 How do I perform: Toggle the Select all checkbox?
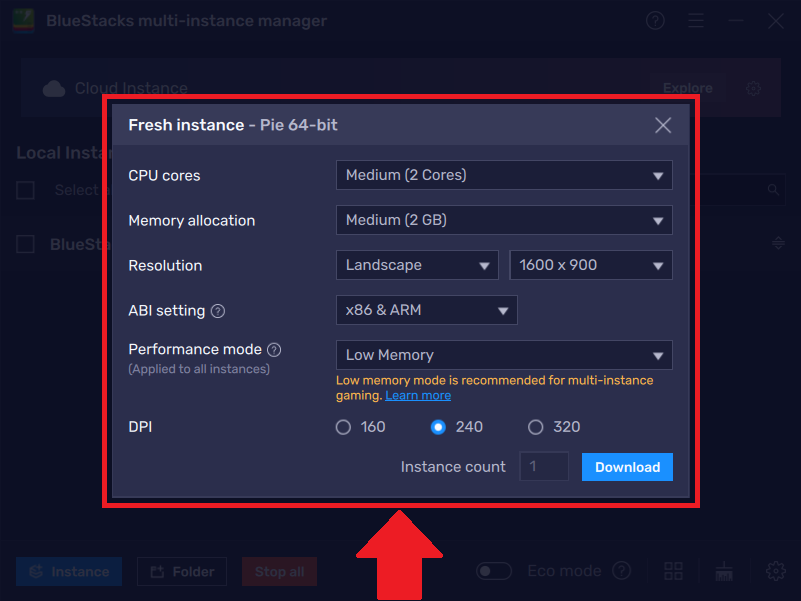click(26, 190)
